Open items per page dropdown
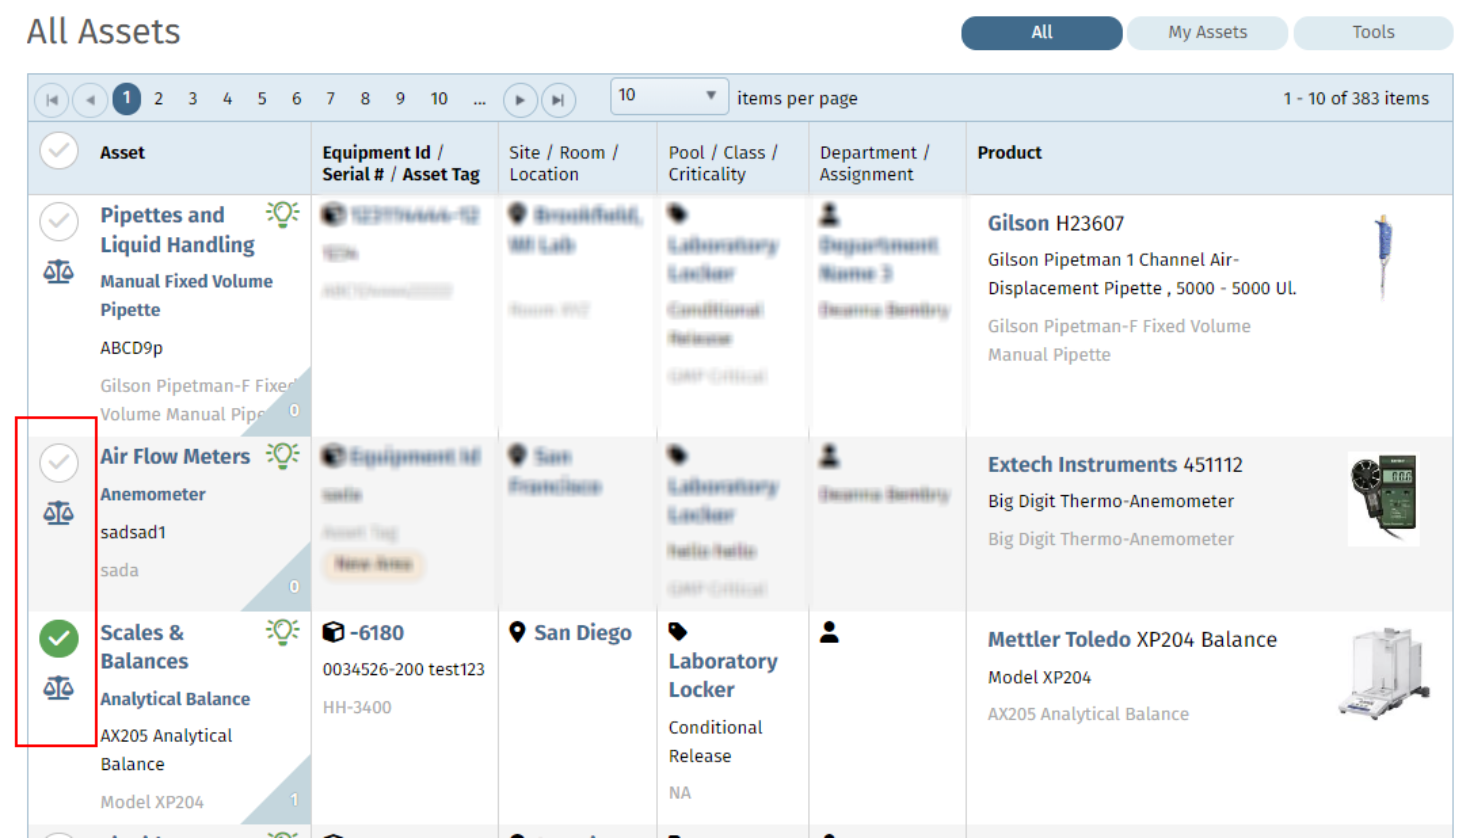 [x=669, y=96]
